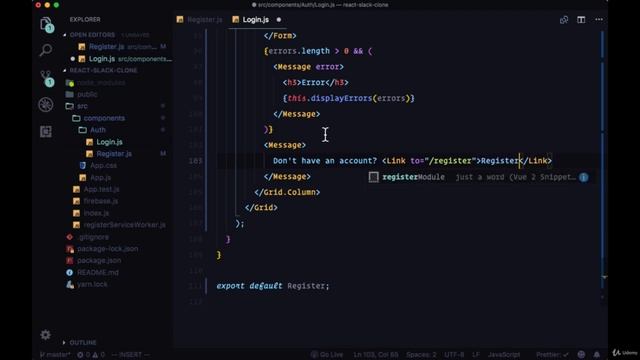Open the Source Control view
The width and height of the screenshot is (640, 360).
pos(47,78)
